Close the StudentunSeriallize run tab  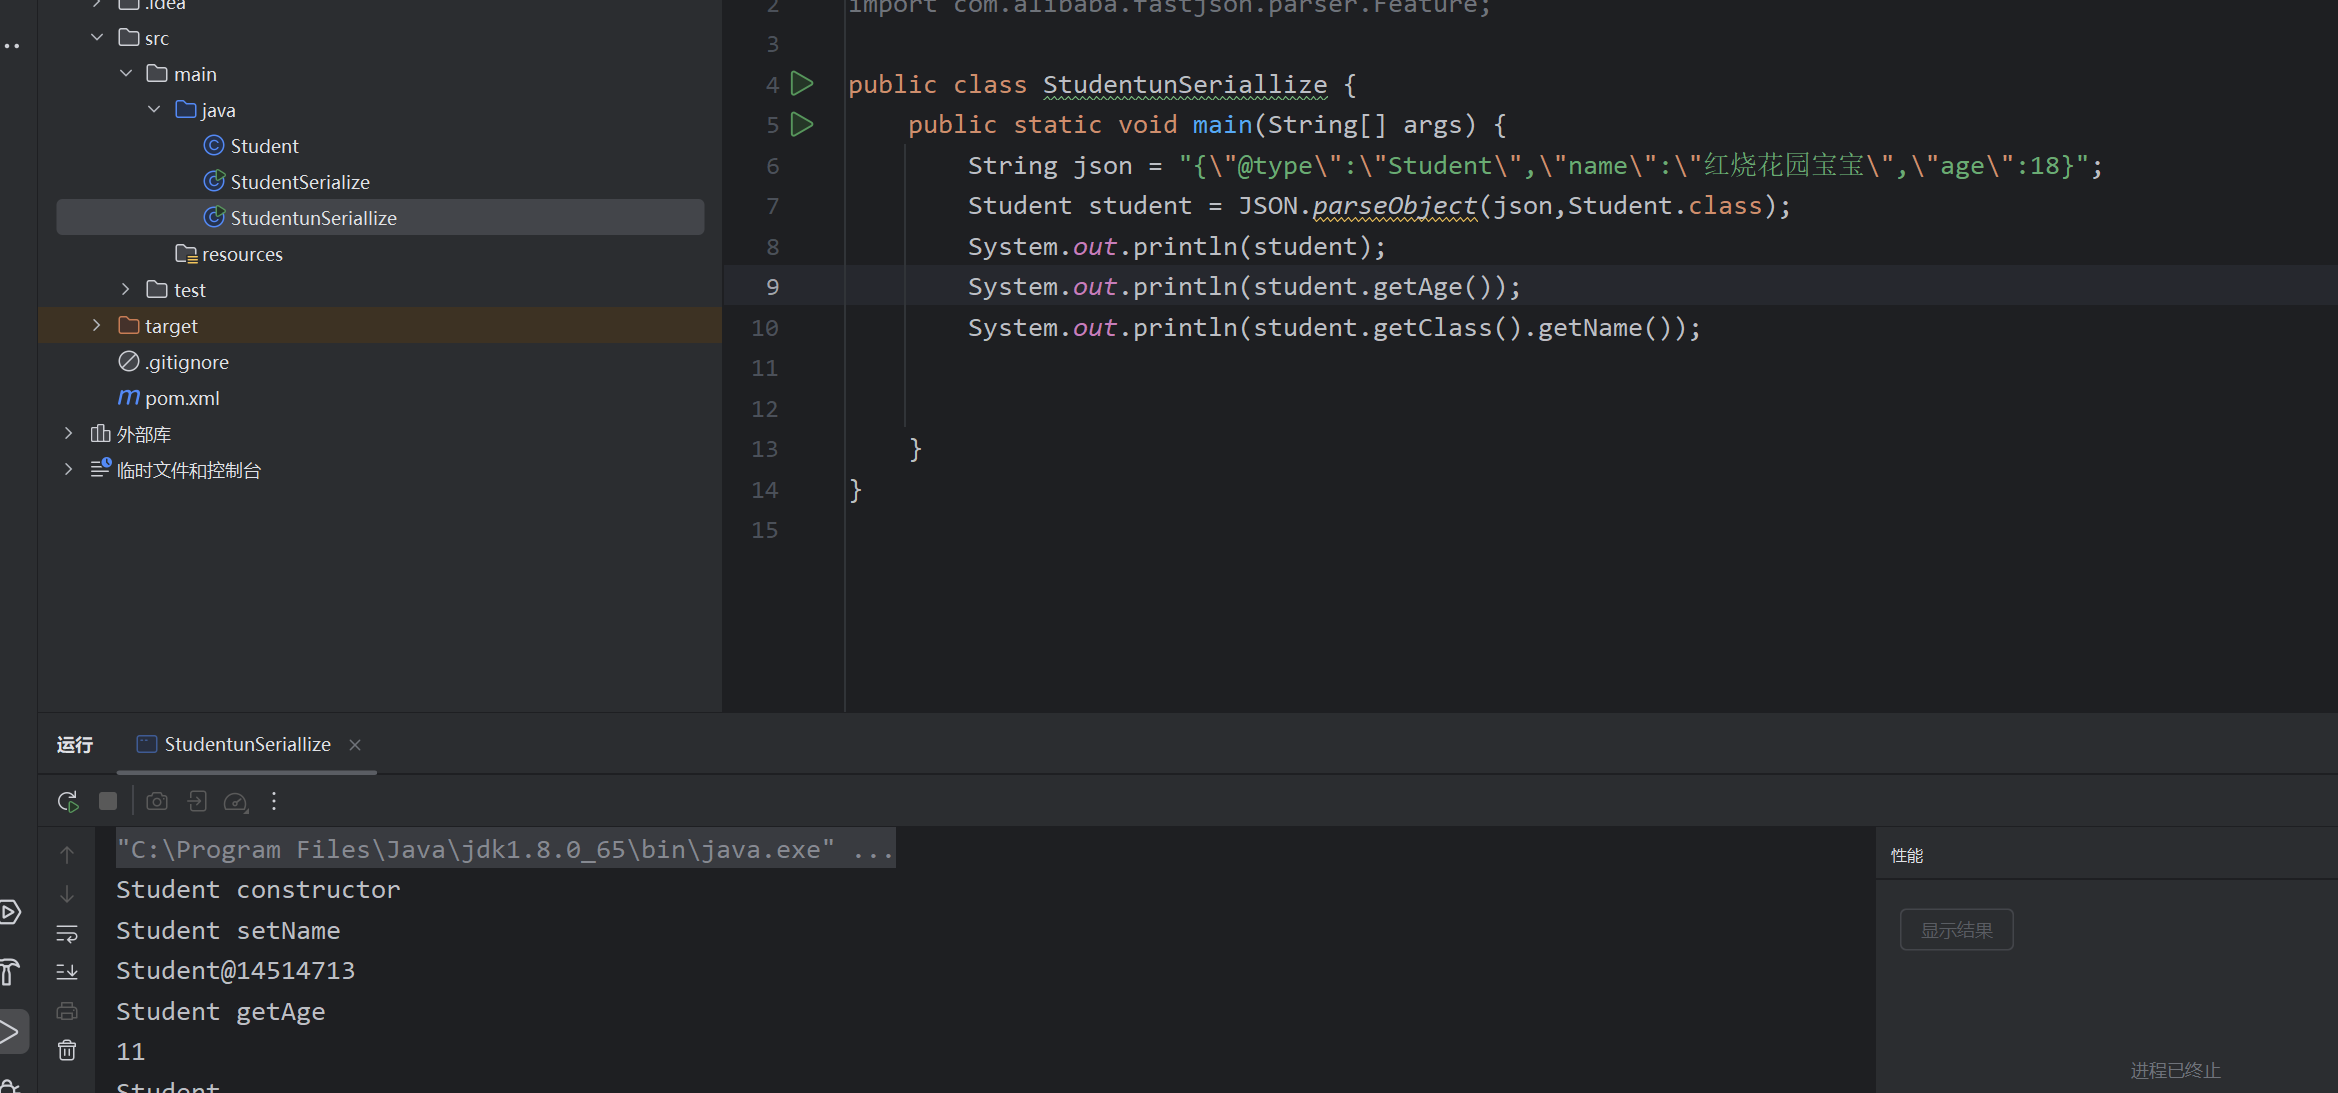pos(355,745)
